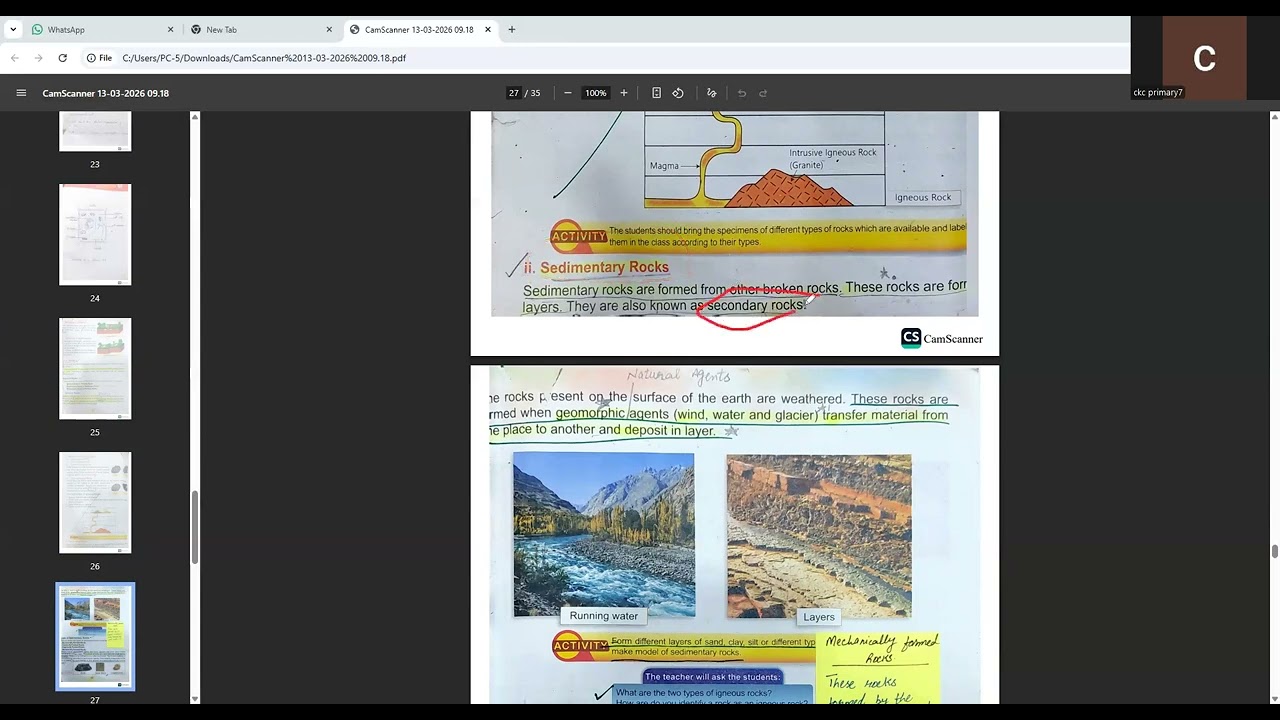
Task: Reload the page with refresh icon
Action: coord(63,58)
